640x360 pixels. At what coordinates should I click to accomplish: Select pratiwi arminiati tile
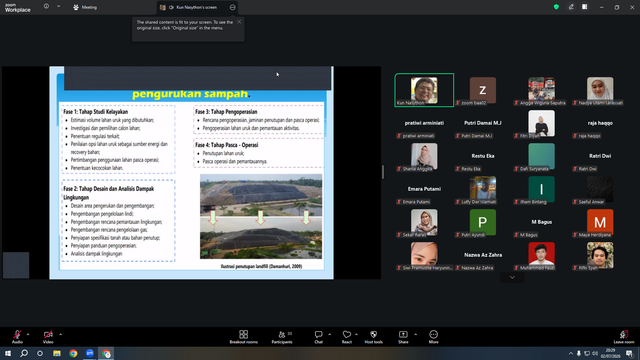click(x=424, y=123)
